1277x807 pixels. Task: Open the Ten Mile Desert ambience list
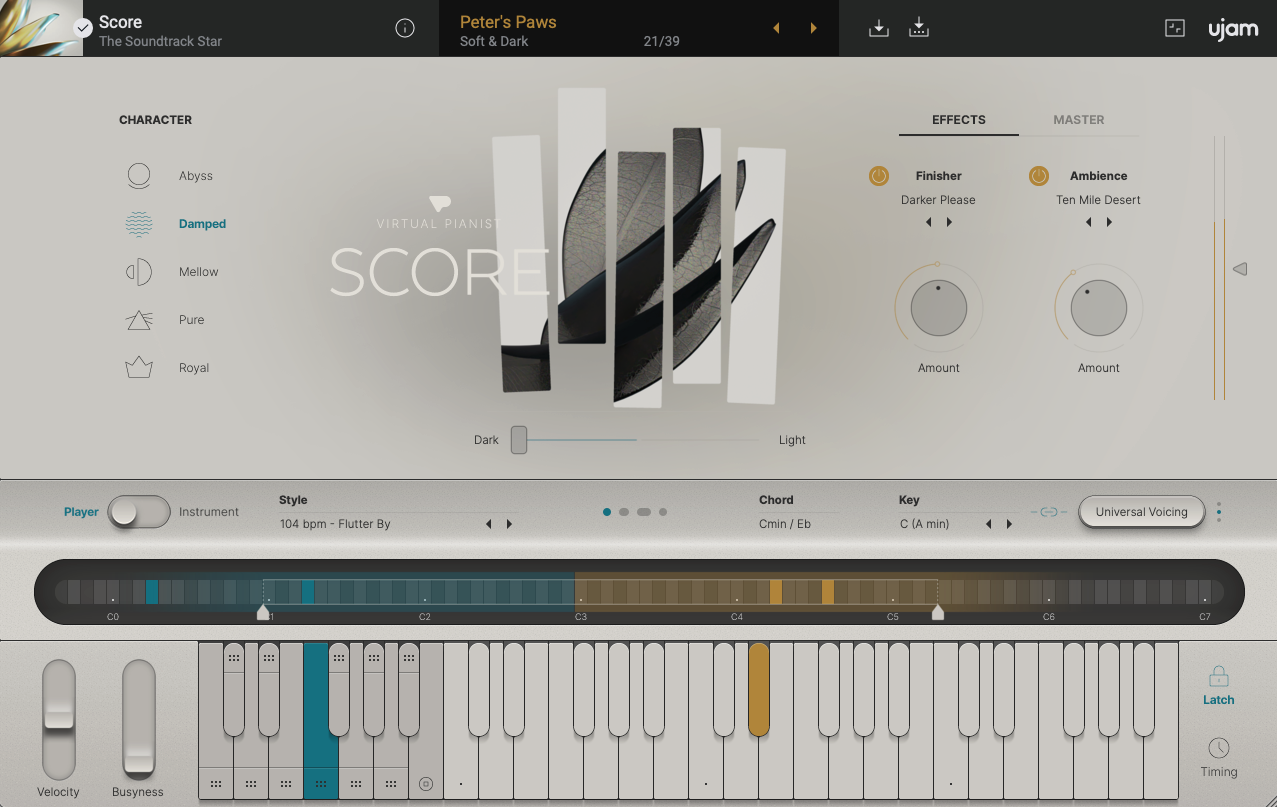(x=1098, y=200)
